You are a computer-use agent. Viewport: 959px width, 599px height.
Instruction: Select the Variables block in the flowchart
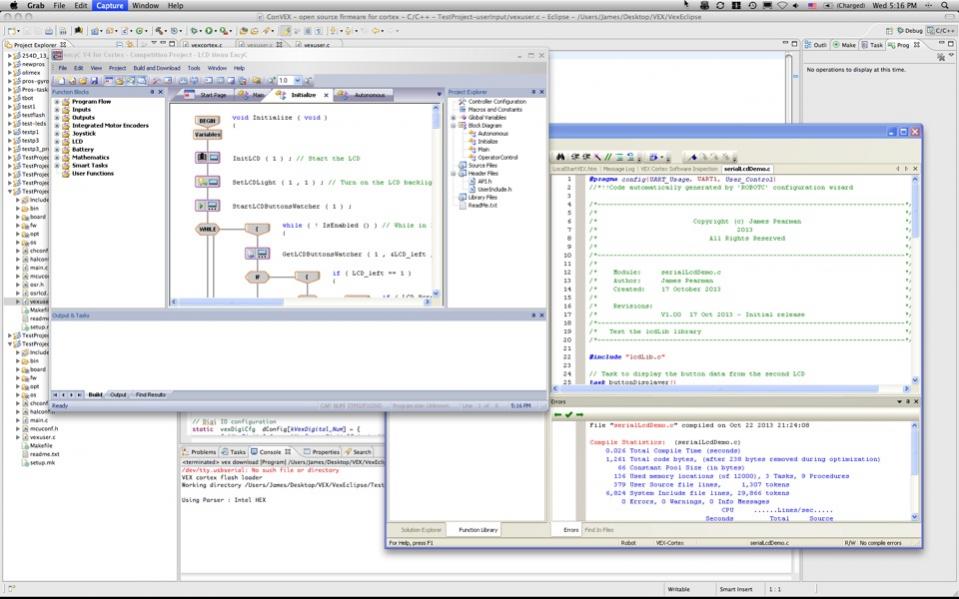(207, 134)
